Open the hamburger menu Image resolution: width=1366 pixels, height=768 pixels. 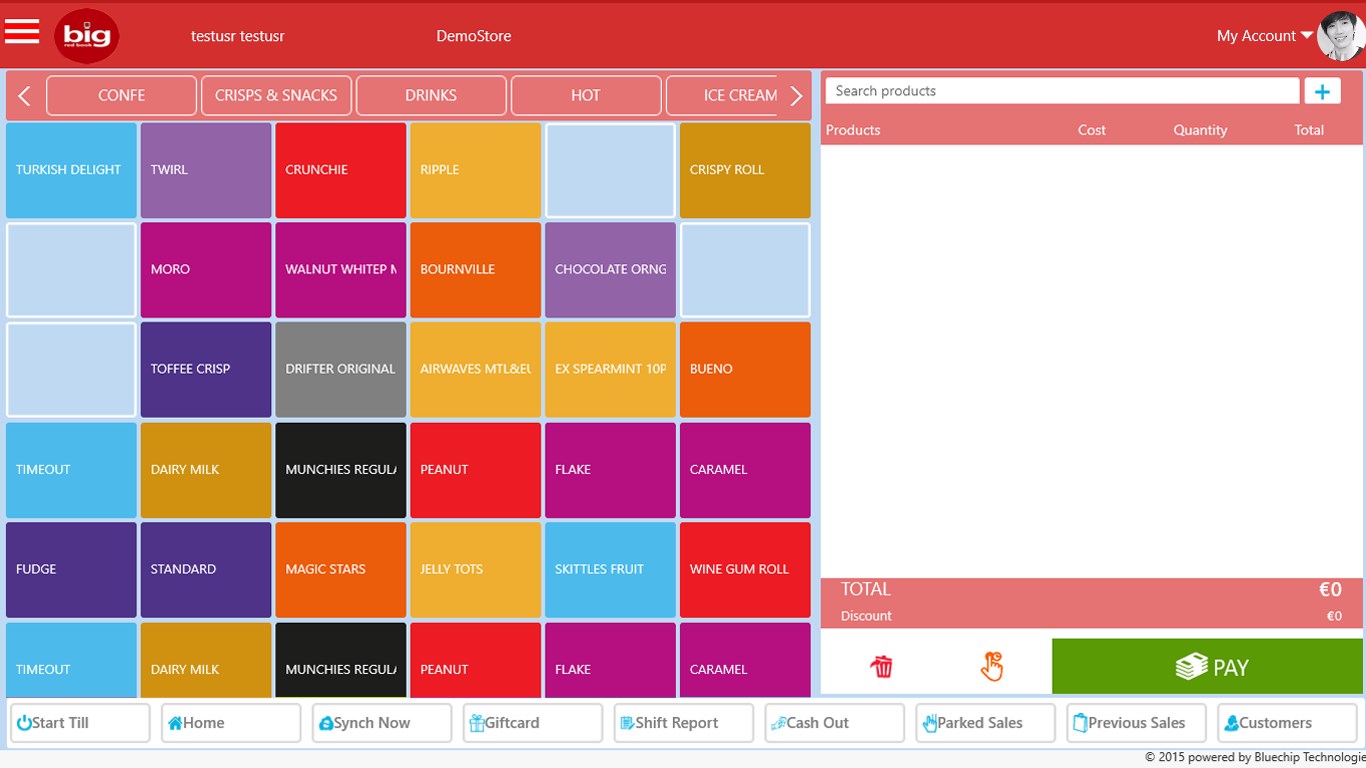coord(22,32)
